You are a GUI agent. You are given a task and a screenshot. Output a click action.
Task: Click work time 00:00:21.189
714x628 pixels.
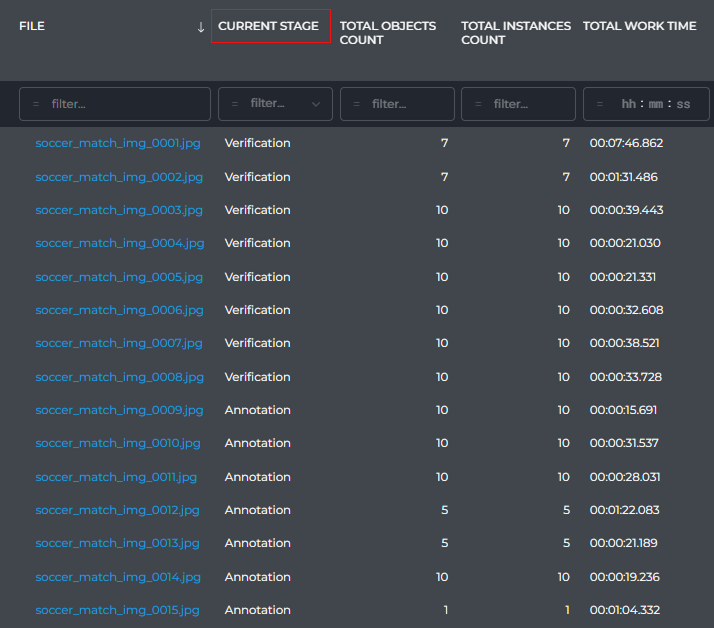tap(623, 543)
